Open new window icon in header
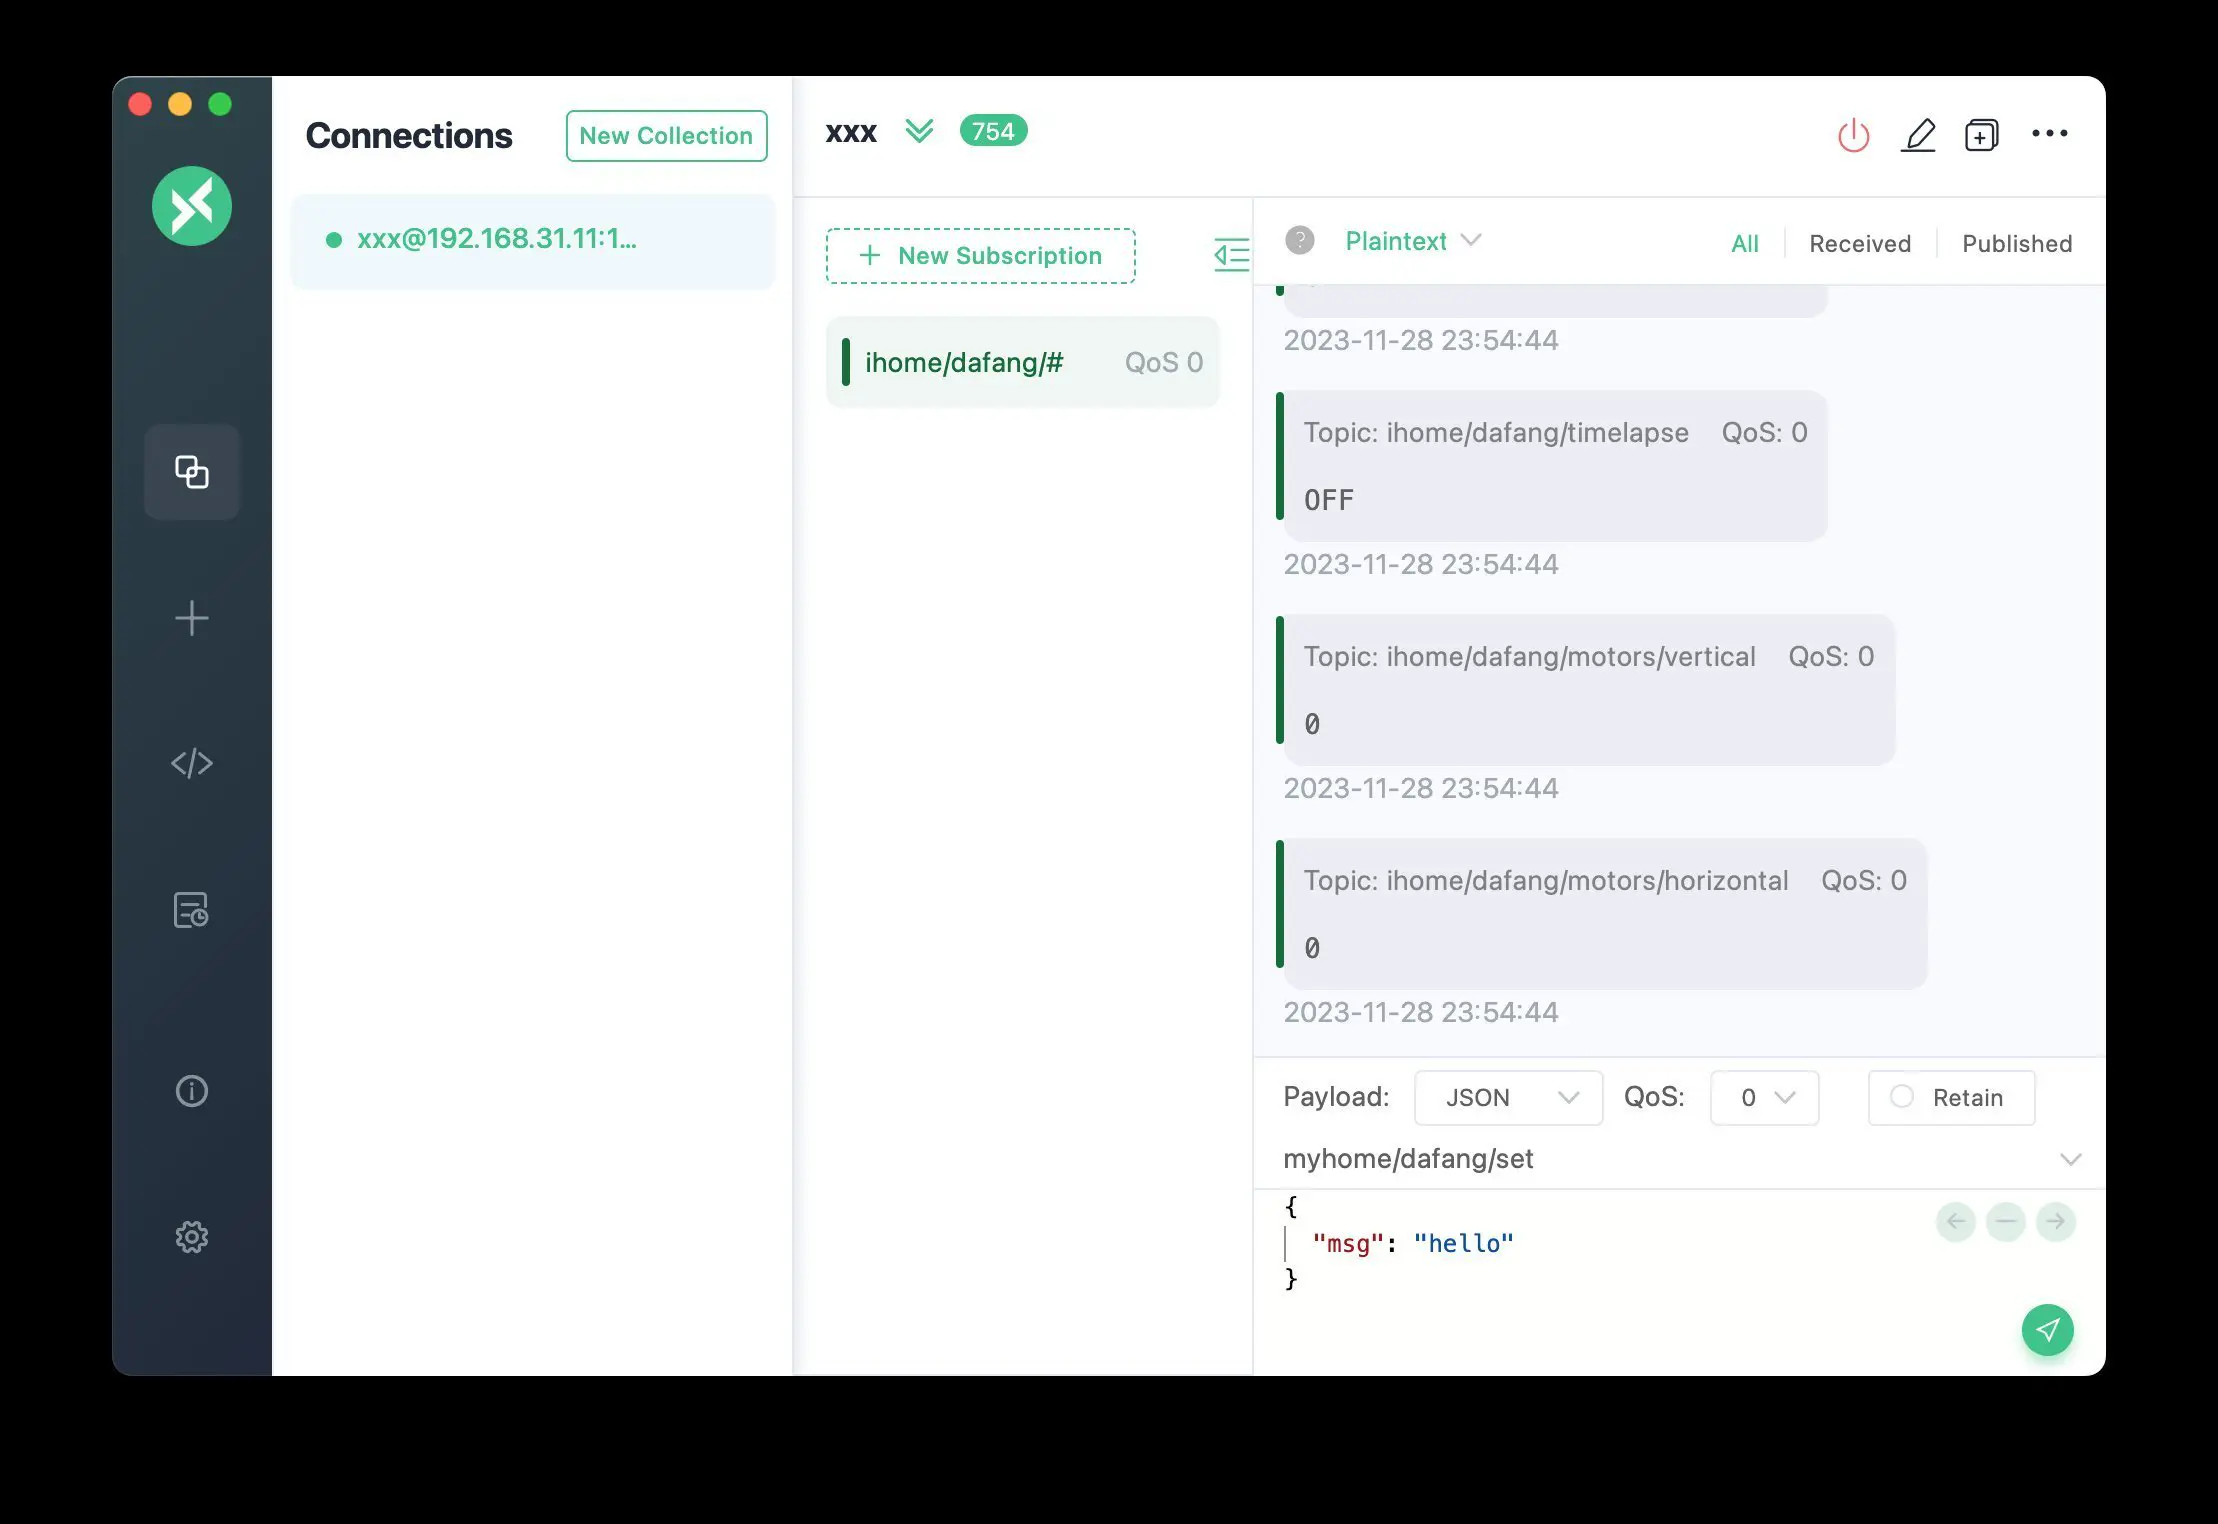Viewport: 2218px width, 1524px height. pos(1981,134)
